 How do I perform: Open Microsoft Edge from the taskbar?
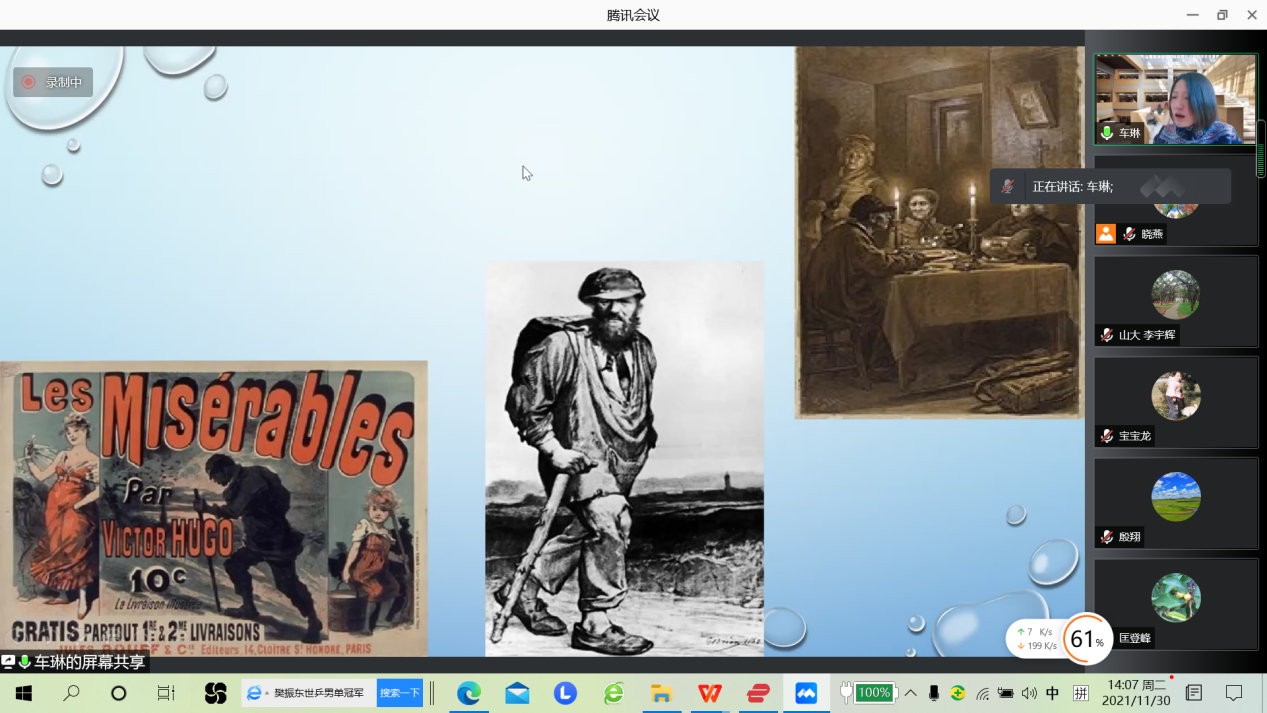pyautogui.click(x=469, y=693)
